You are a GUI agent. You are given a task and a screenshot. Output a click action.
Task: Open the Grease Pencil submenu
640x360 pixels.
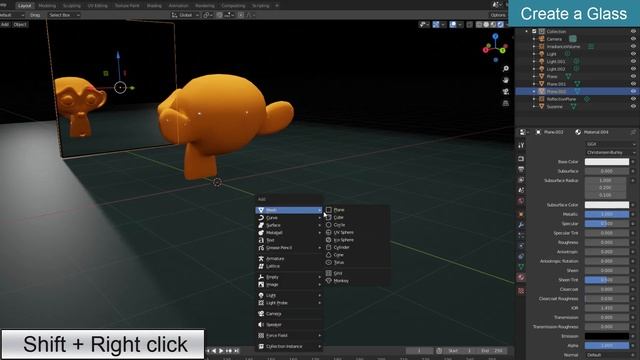point(289,248)
